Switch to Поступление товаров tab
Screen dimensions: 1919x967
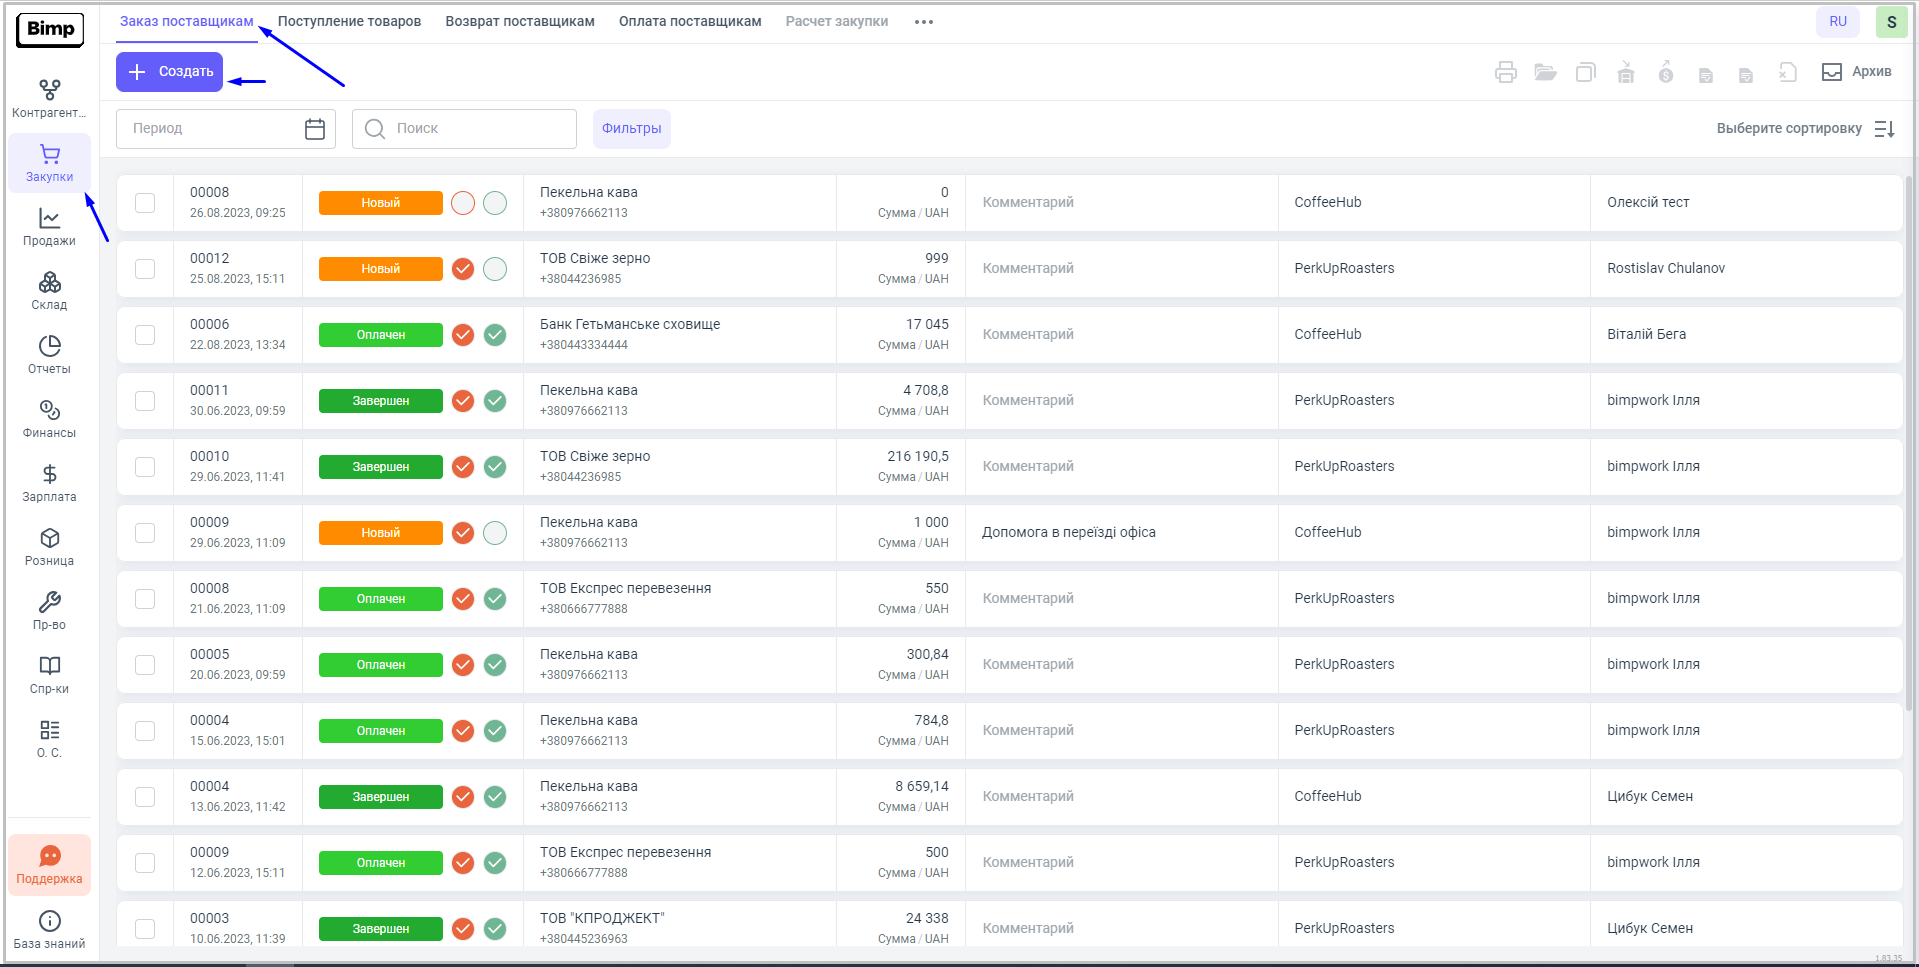[349, 21]
